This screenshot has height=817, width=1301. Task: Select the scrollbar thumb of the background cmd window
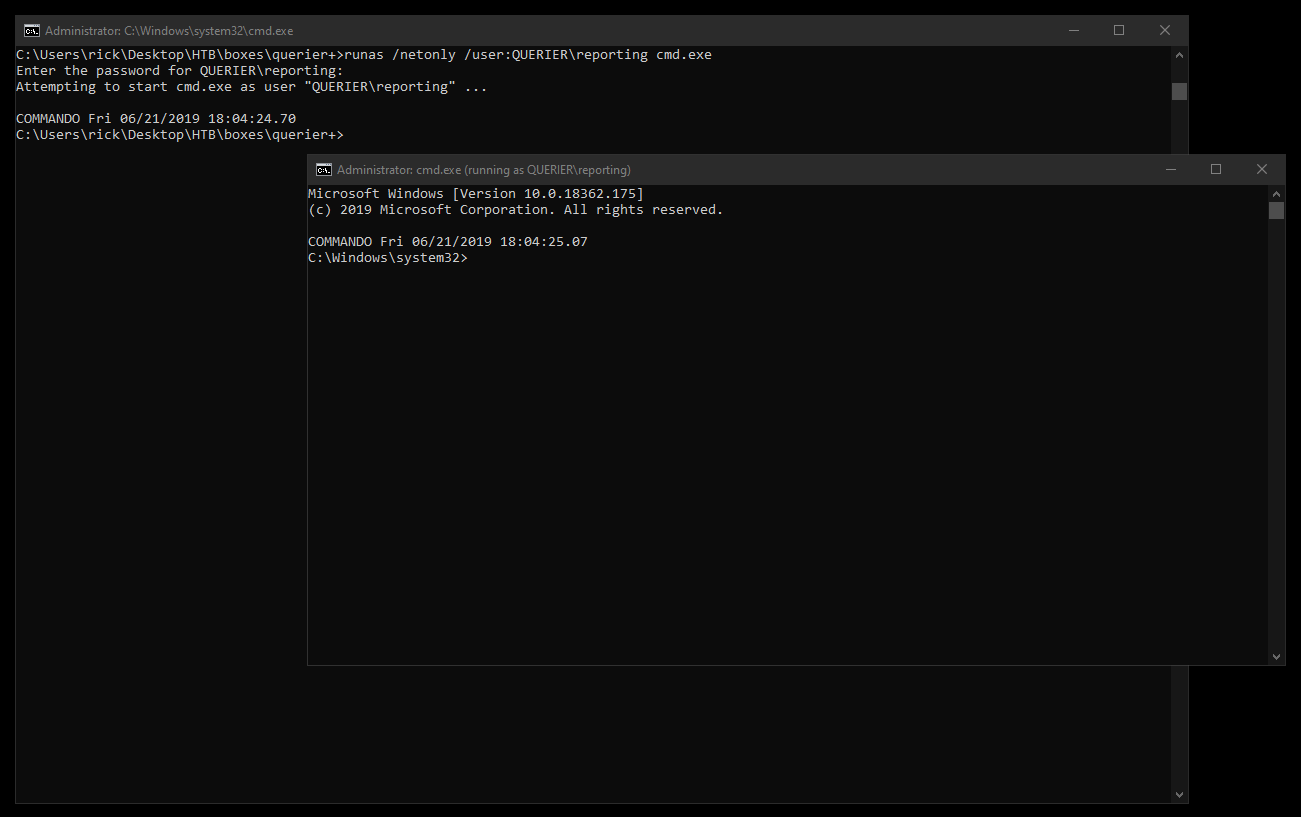point(1179,91)
